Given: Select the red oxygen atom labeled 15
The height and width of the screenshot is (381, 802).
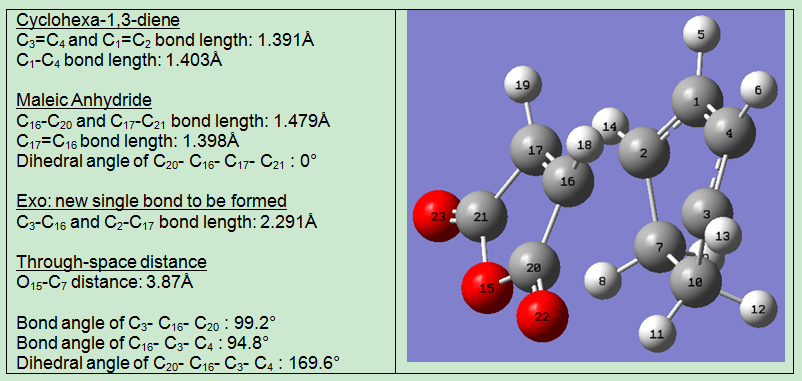Looking at the screenshot, I should point(486,288).
